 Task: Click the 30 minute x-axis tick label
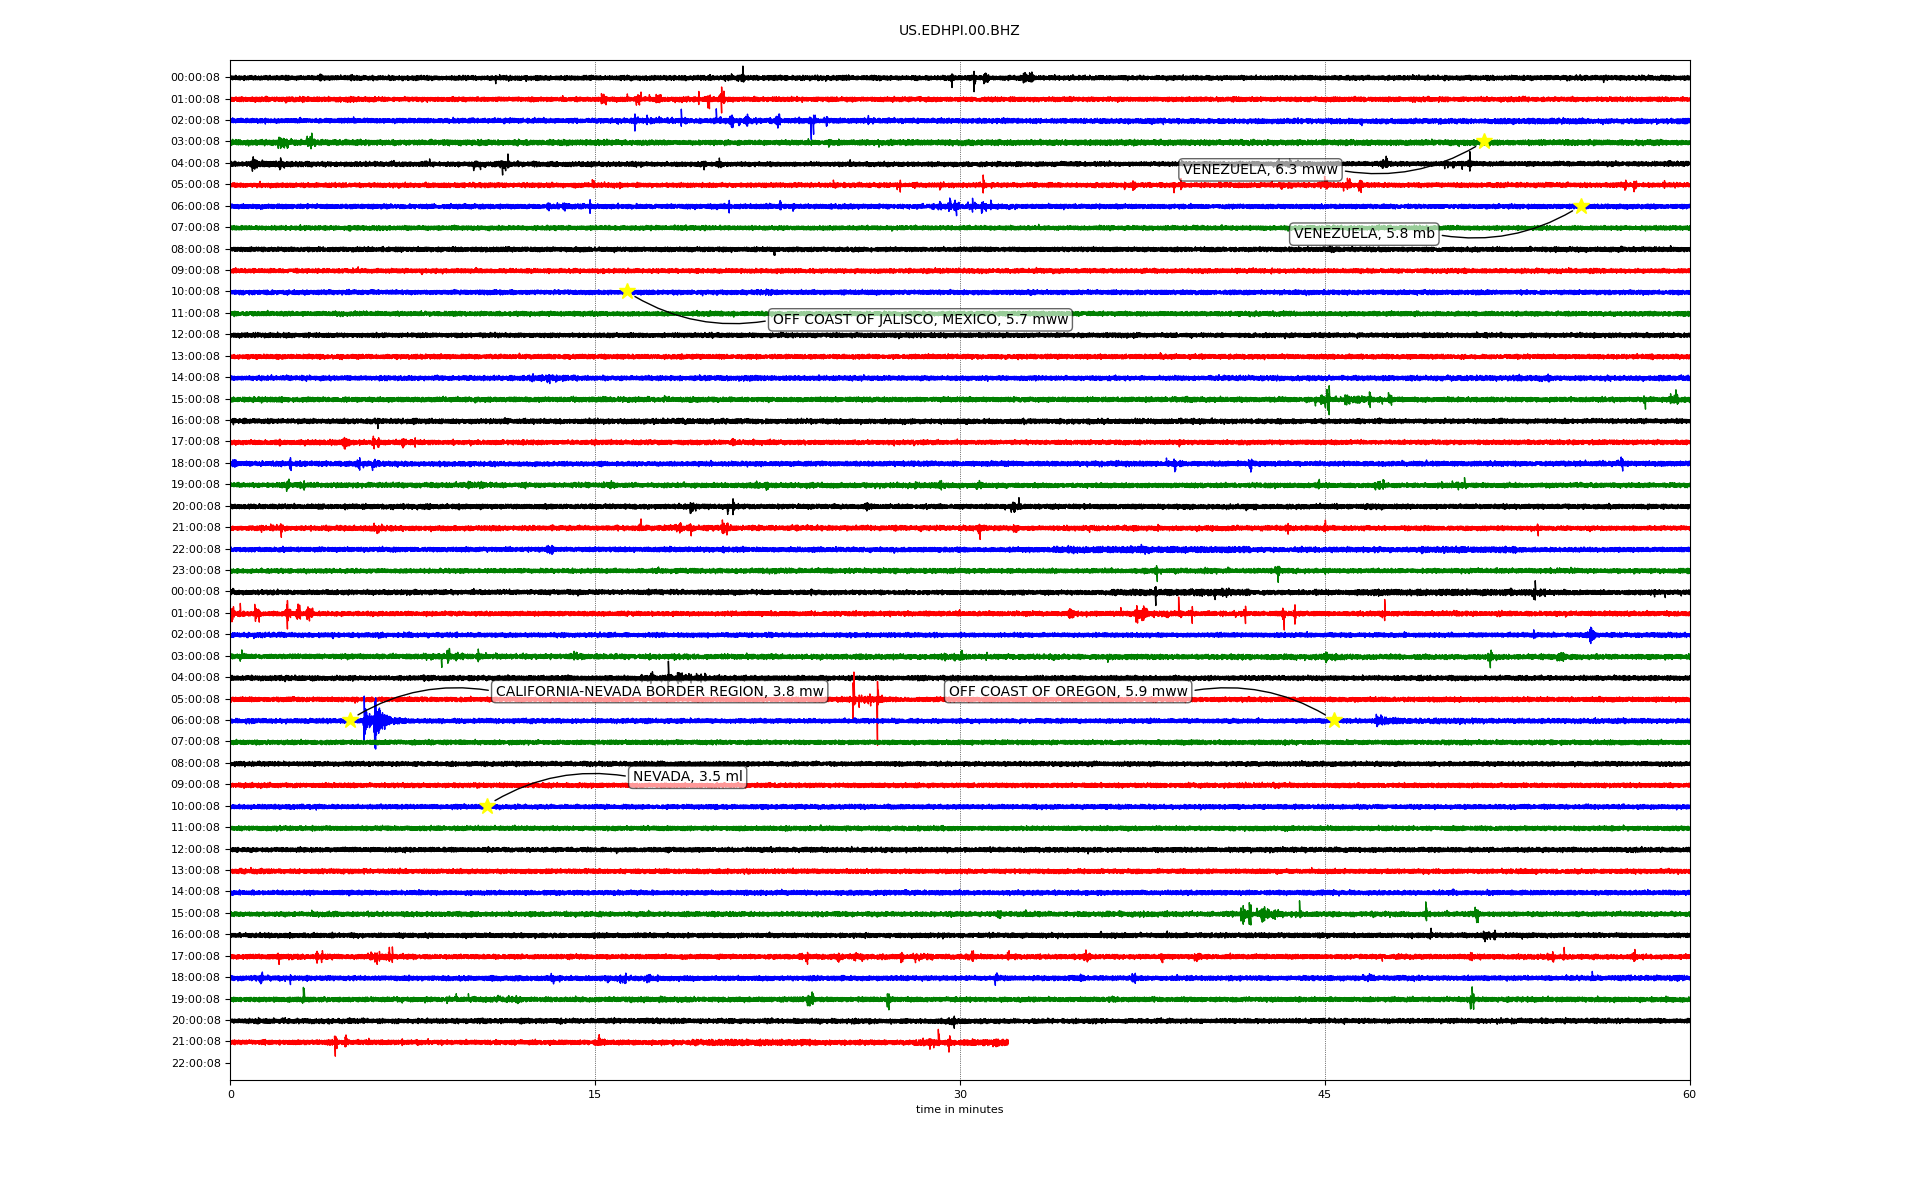[x=960, y=1094]
